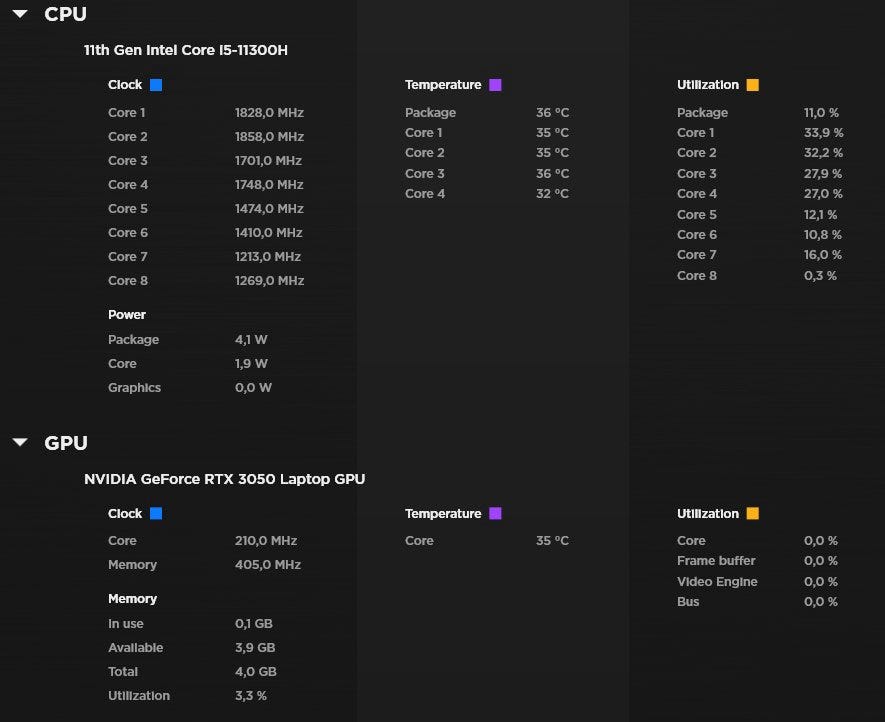Viewport: 885px width, 722px height.
Task: Select Package temperature value 36 °C
Action: [x=553, y=112]
